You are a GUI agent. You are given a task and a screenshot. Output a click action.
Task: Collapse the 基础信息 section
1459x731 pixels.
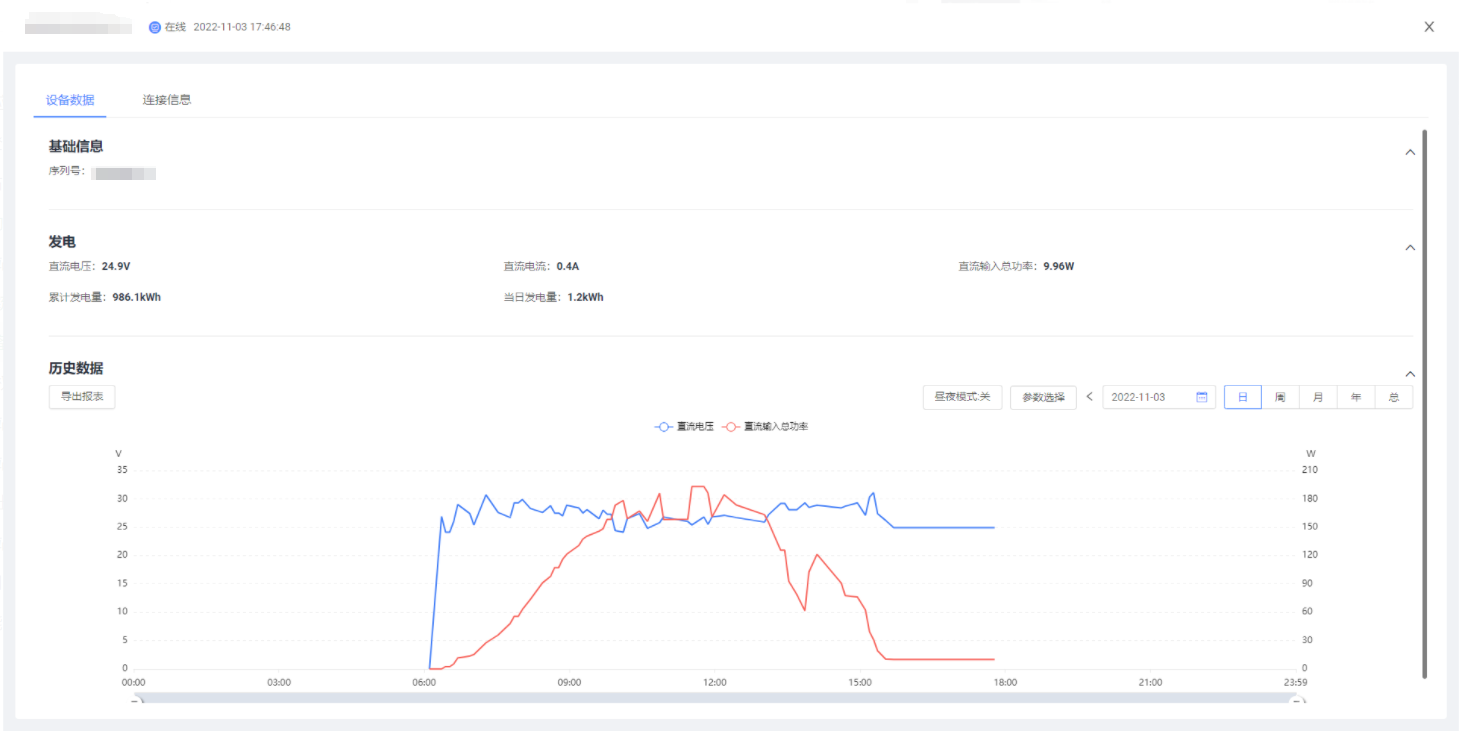pyautogui.click(x=1410, y=153)
